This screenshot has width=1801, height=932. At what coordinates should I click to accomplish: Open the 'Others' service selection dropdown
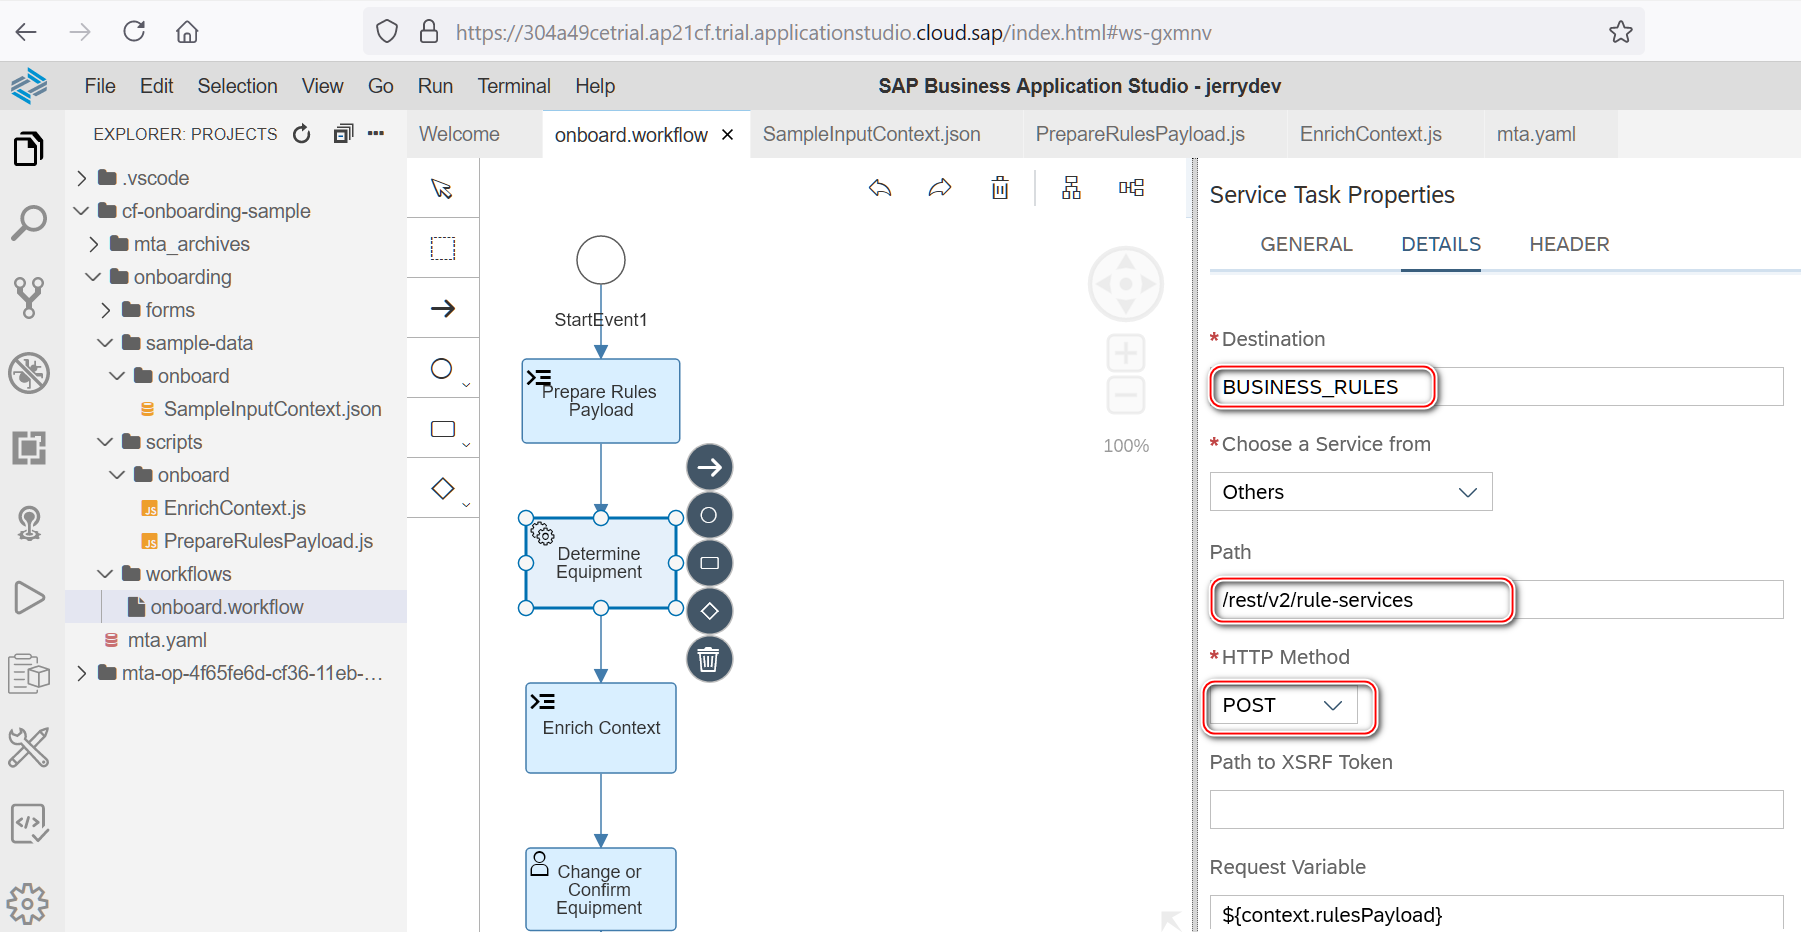tap(1350, 491)
